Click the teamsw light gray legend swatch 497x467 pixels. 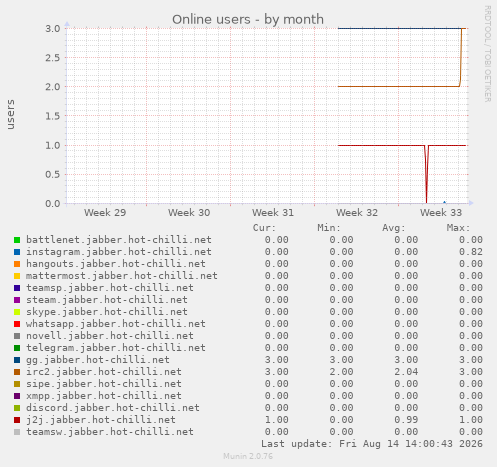pyautogui.click(x=17, y=432)
